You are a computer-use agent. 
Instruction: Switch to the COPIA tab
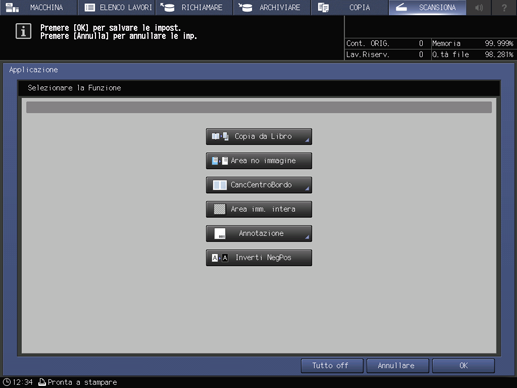[x=349, y=7]
